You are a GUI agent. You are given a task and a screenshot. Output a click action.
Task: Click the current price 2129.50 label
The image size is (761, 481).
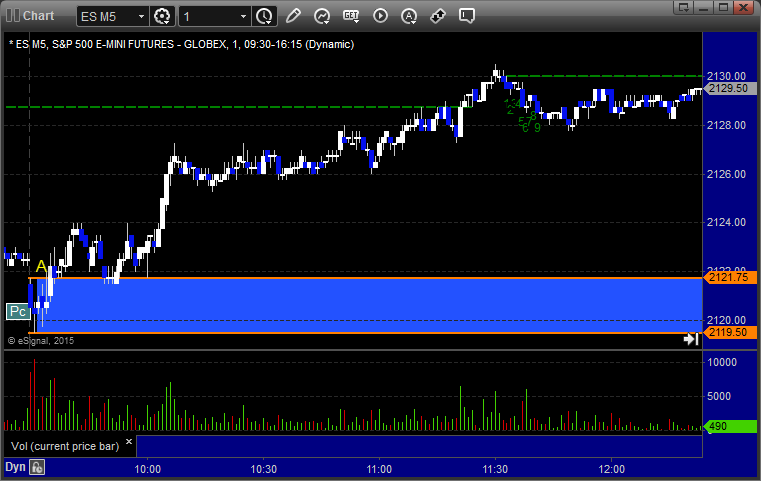pos(730,88)
